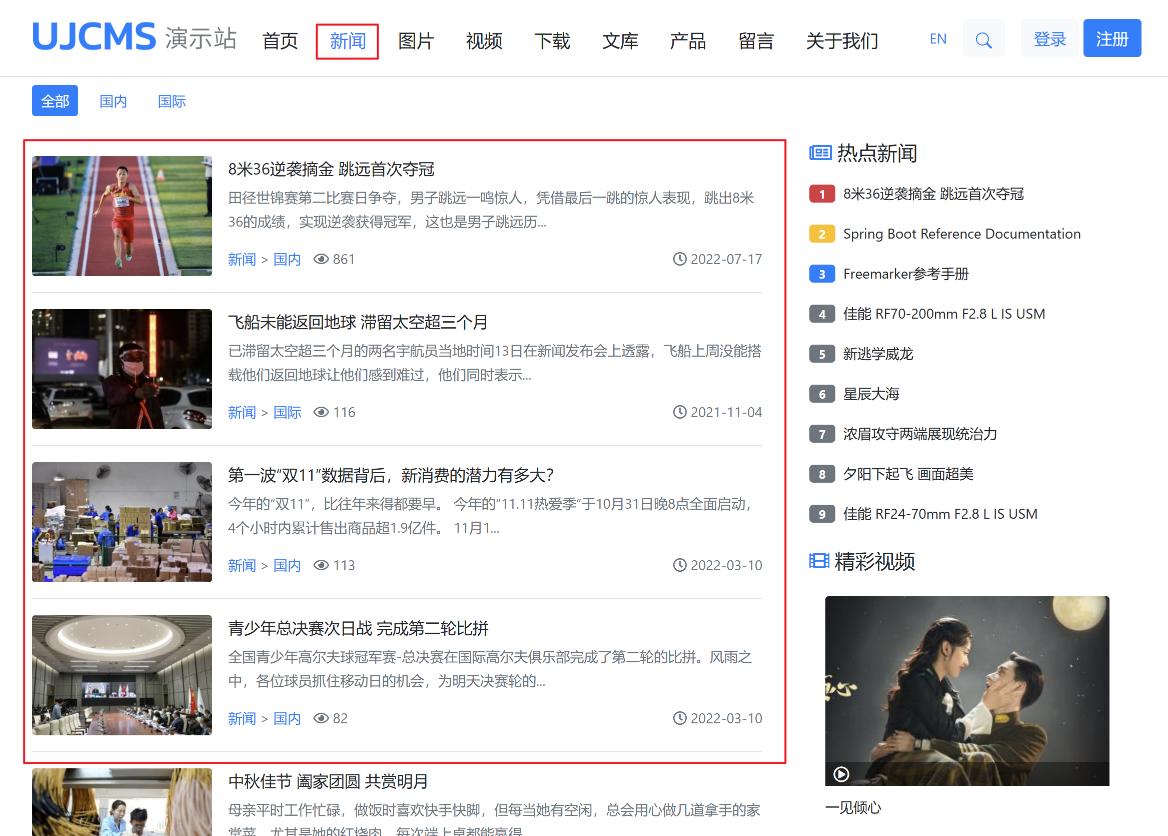The height and width of the screenshot is (836, 1168).
Task: Click the warehouse parcels thumbnail
Action: 122,522
